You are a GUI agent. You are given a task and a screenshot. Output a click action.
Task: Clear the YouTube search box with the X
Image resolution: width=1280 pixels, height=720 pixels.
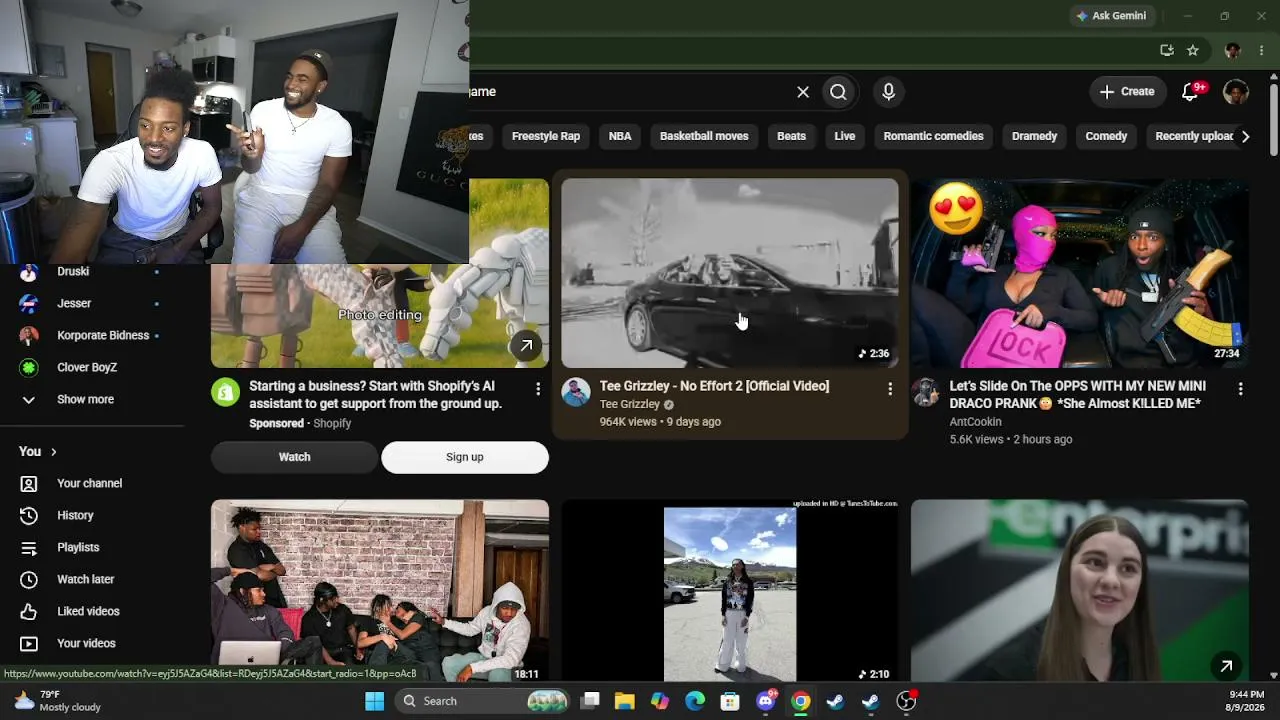pyautogui.click(x=803, y=92)
